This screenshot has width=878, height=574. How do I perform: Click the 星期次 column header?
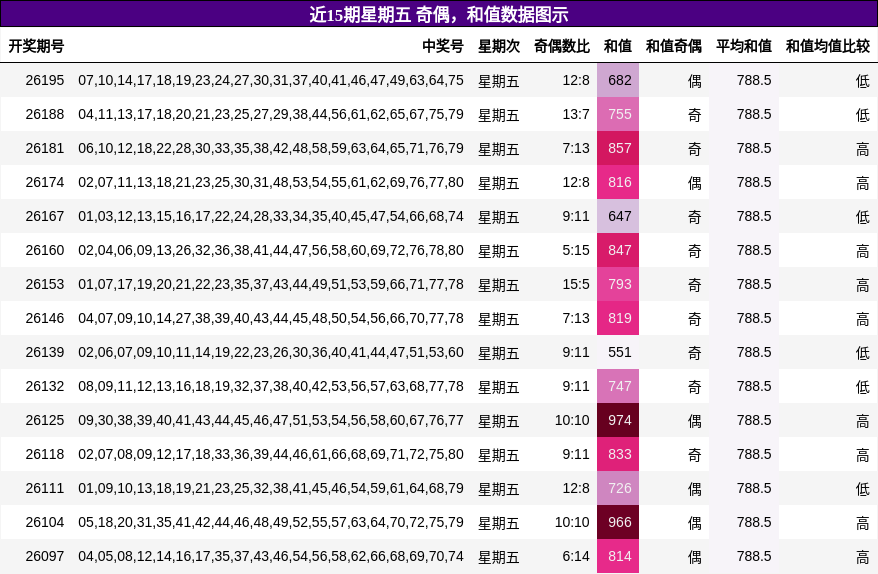(499, 46)
